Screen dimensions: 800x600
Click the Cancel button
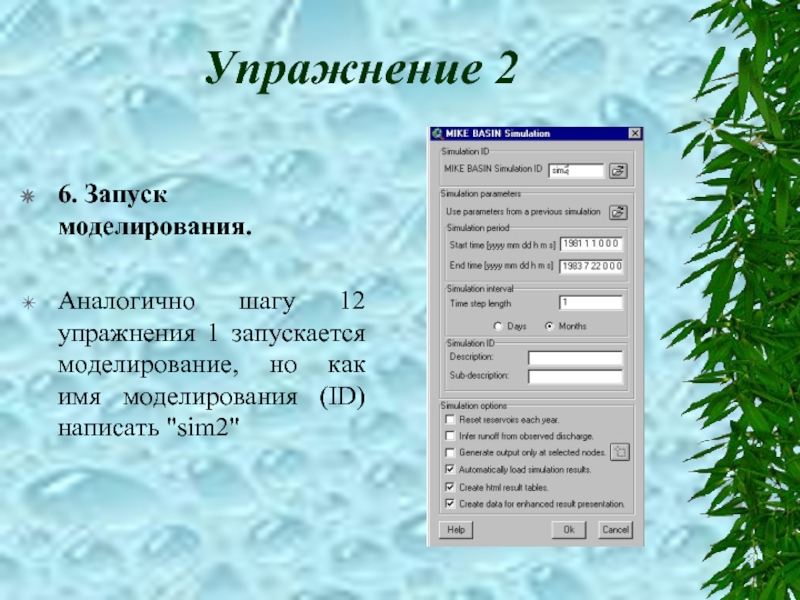(615, 530)
